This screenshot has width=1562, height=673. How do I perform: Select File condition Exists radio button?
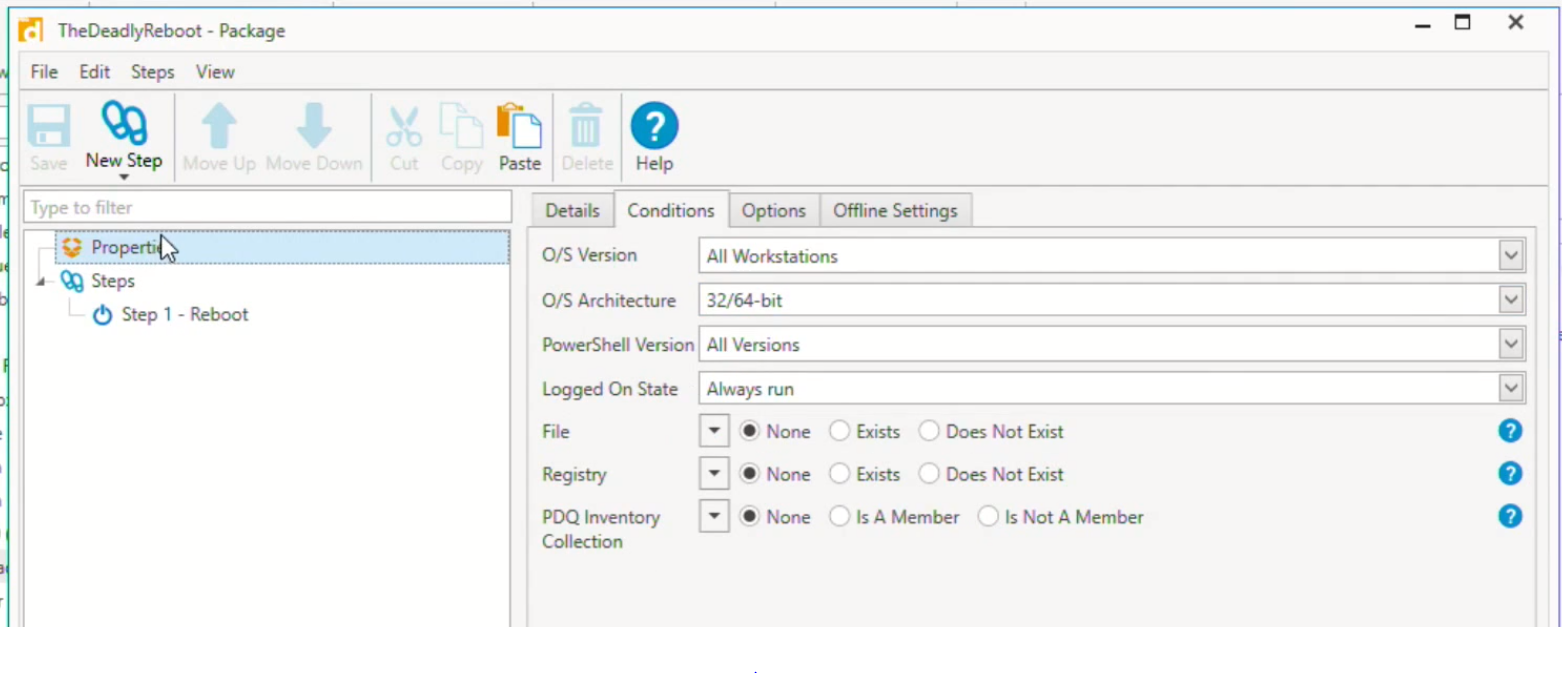[x=840, y=431]
